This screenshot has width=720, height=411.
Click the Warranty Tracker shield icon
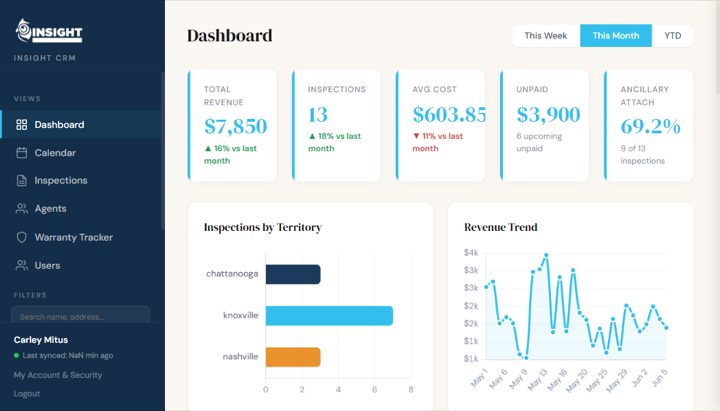pos(22,237)
